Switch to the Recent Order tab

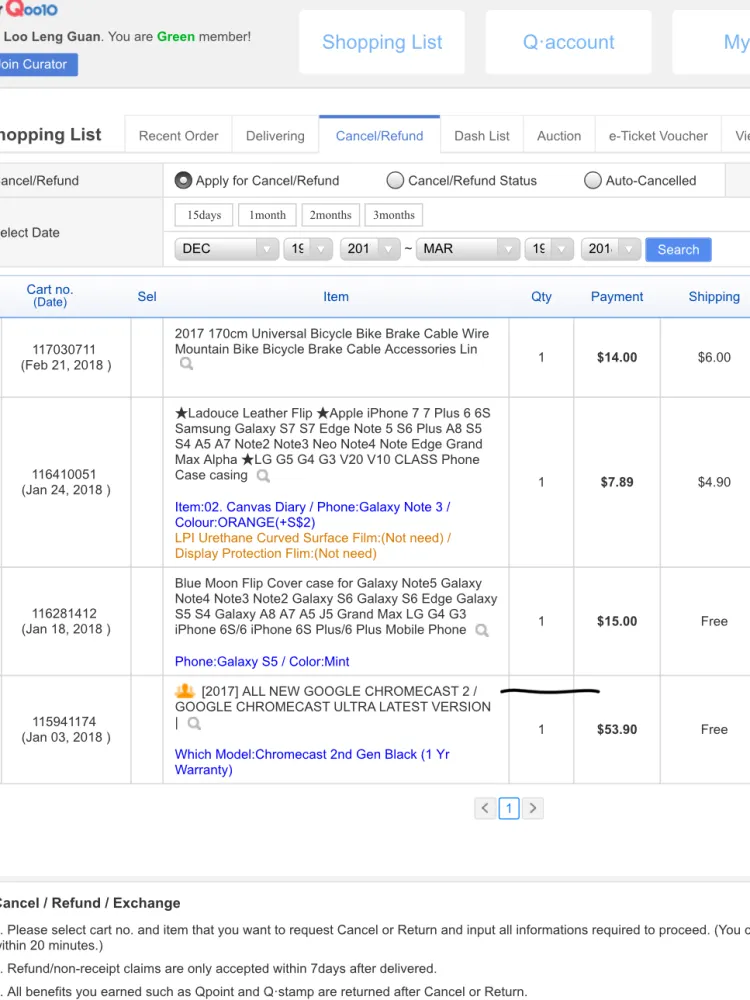point(178,136)
